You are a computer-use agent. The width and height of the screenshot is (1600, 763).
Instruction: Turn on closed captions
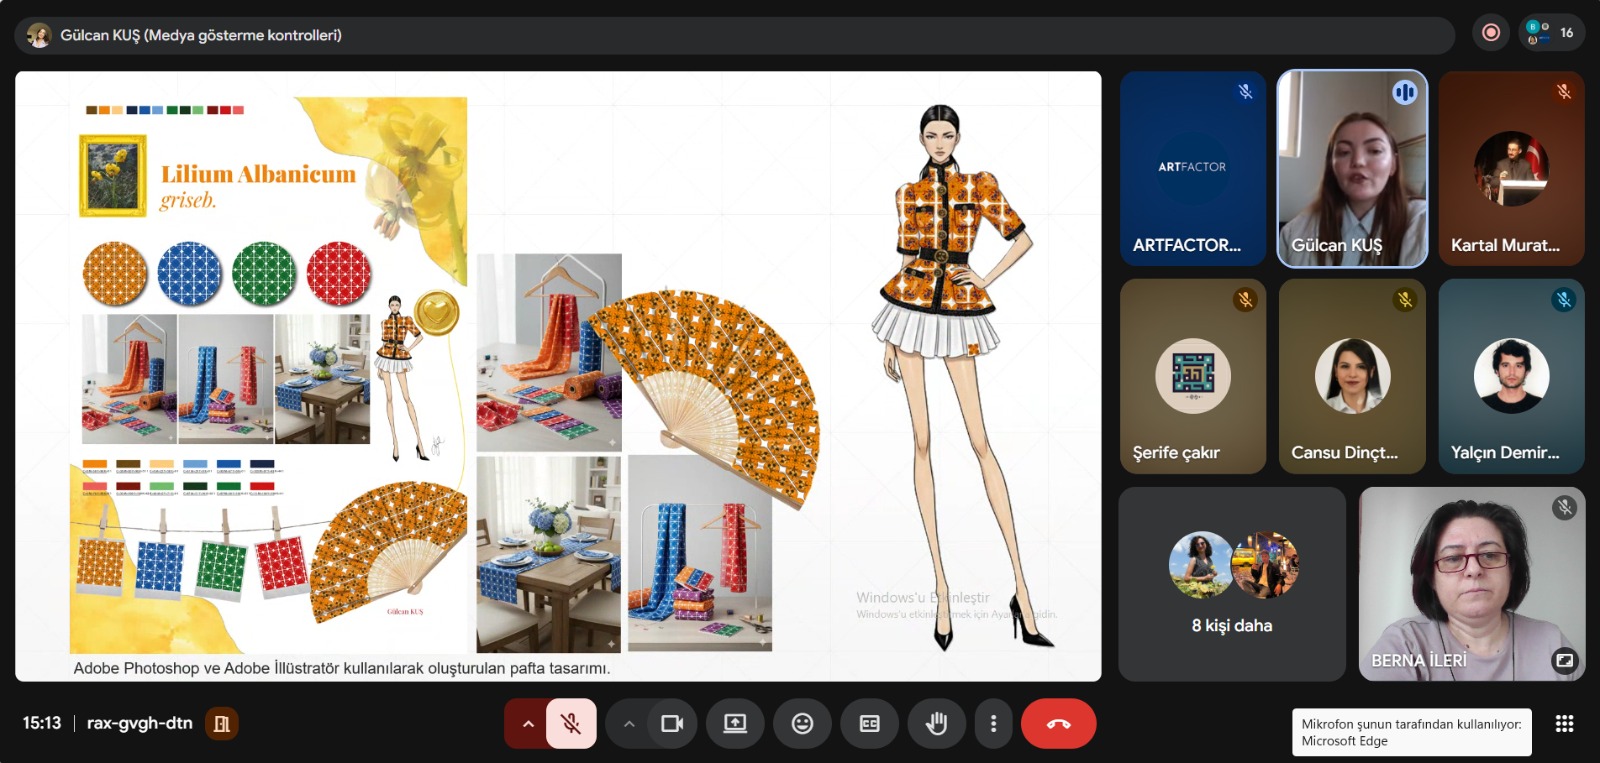869,723
